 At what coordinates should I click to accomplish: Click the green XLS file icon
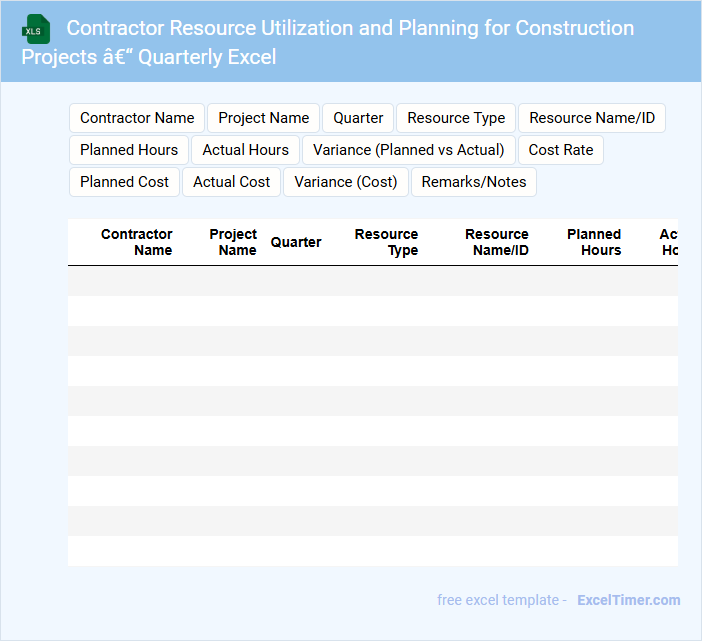pyautogui.click(x=37, y=30)
